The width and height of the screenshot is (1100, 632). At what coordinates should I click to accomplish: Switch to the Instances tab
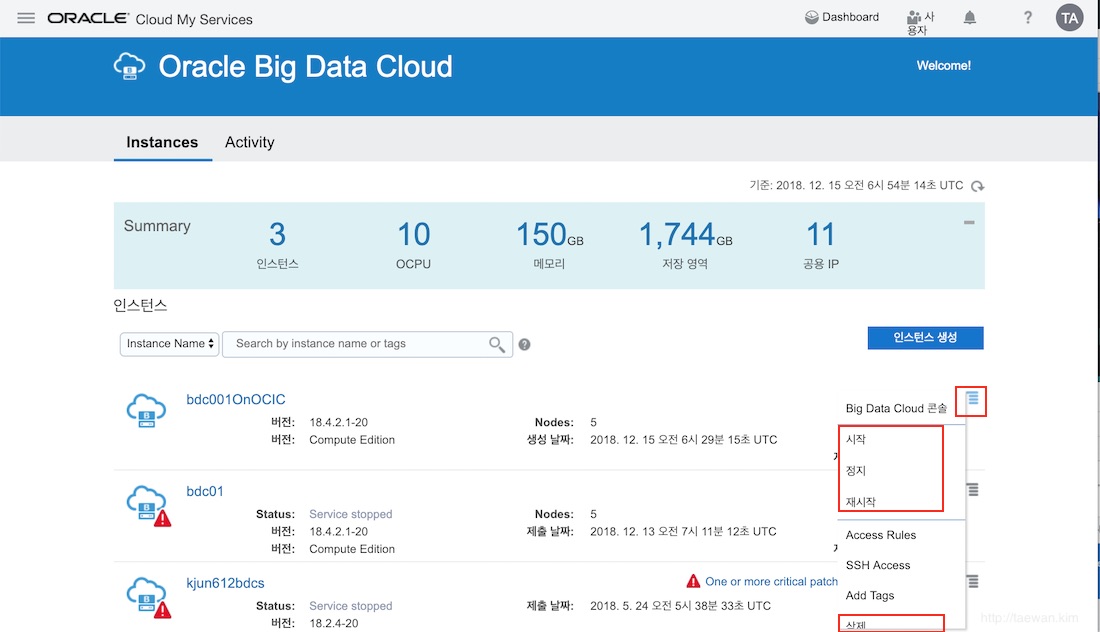click(x=162, y=142)
